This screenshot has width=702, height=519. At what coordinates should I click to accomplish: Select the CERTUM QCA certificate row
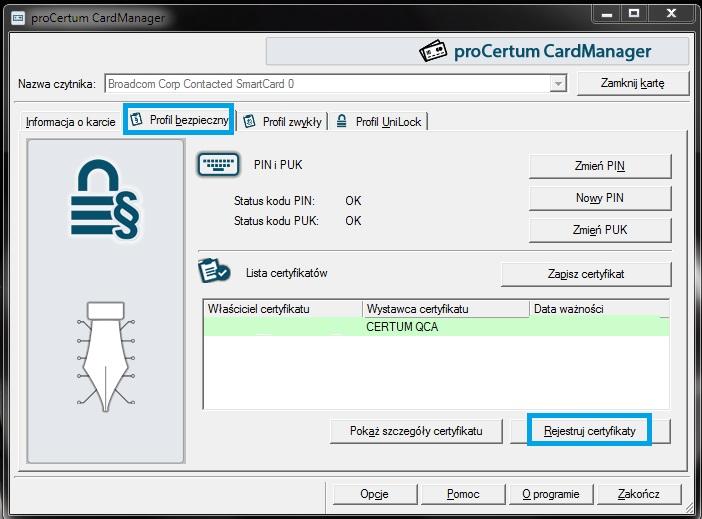click(437, 327)
